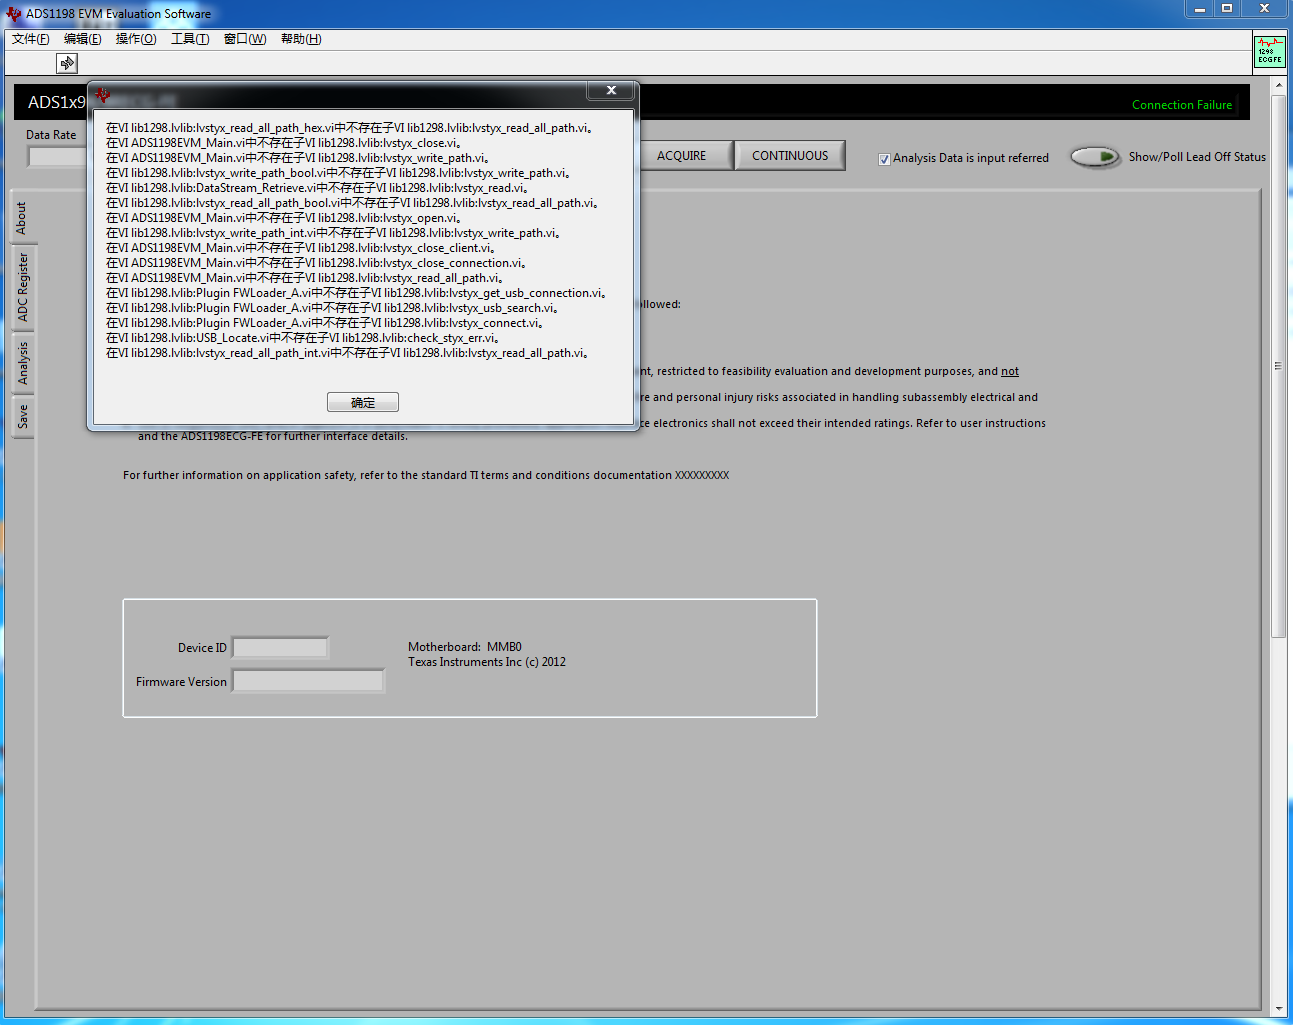Click the error line ending in lvstyx_get_usb_connection.vi
This screenshot has height=1025, width=1293.
pyautogui.click(x=356, y=293)
